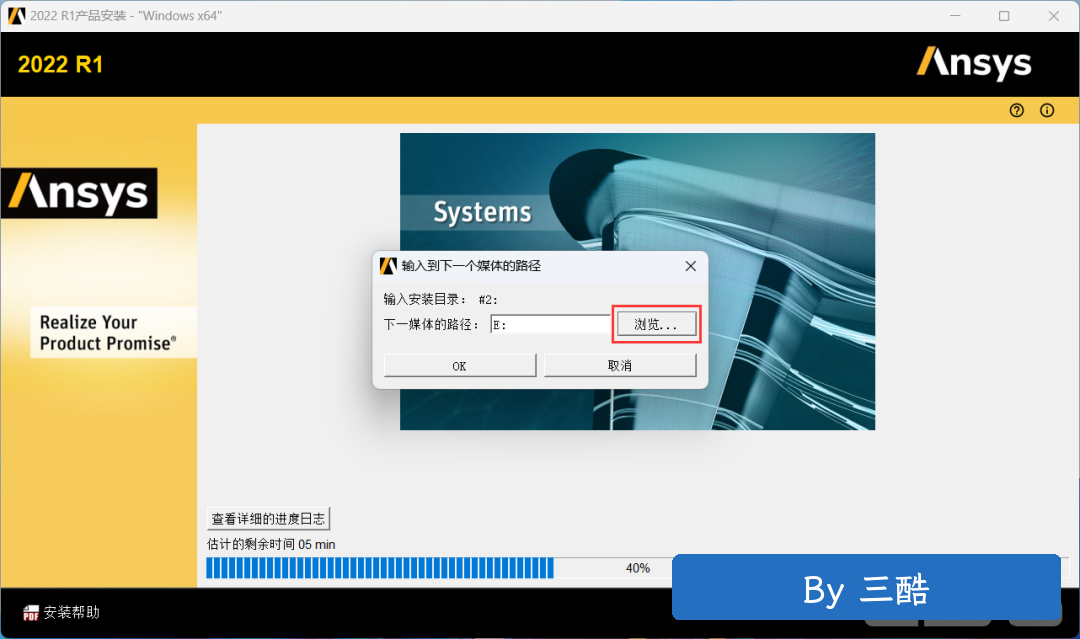View the detailed progress log
Viewport: 1080px width, 639px height.
tap(269, 518)
